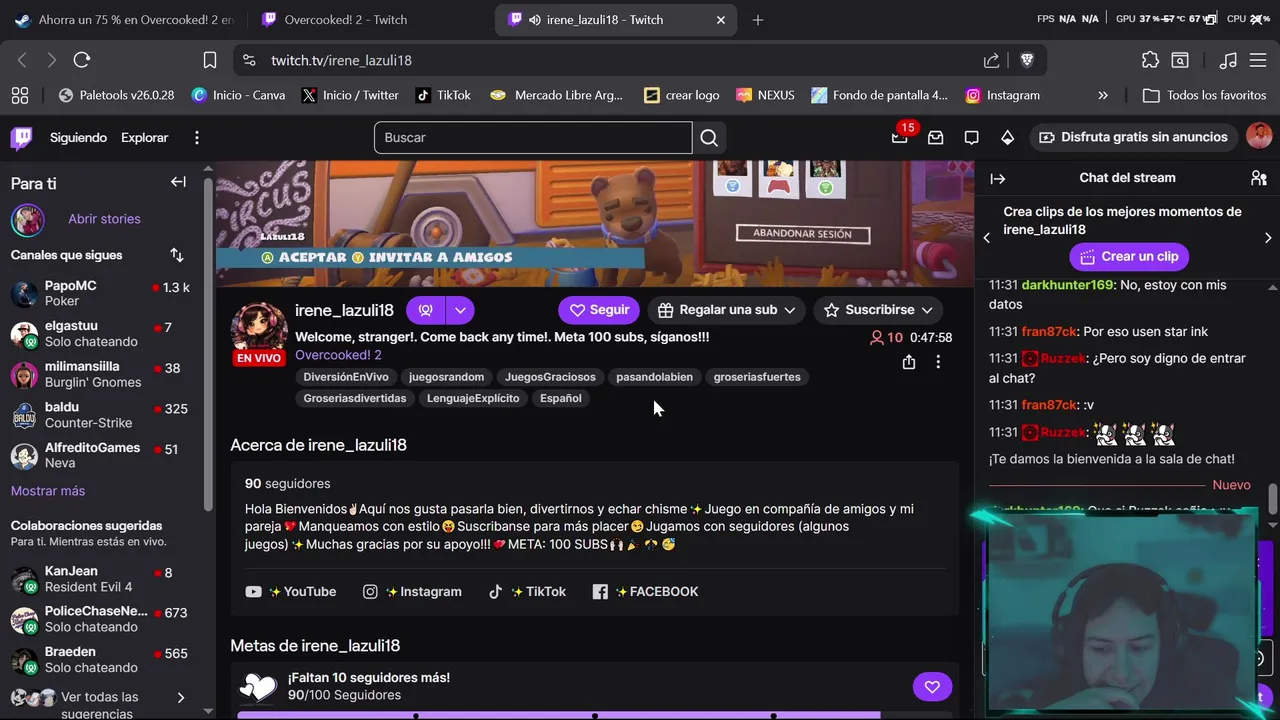Open the Brave shields icon
1280x720 pixels.
tap(1027, 60)
